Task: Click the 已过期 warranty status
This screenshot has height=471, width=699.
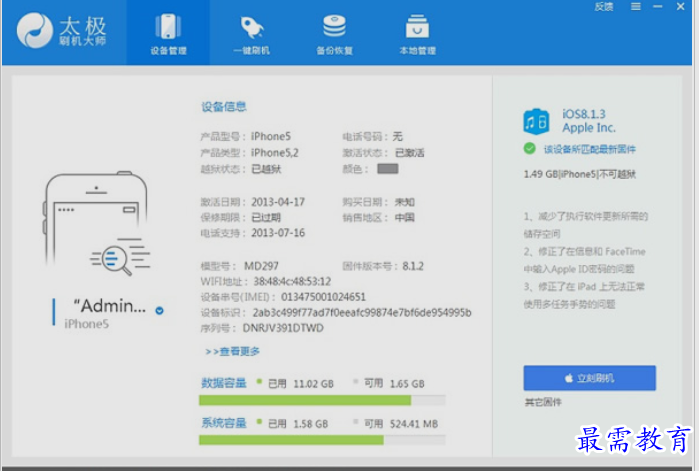Action: 266,217
